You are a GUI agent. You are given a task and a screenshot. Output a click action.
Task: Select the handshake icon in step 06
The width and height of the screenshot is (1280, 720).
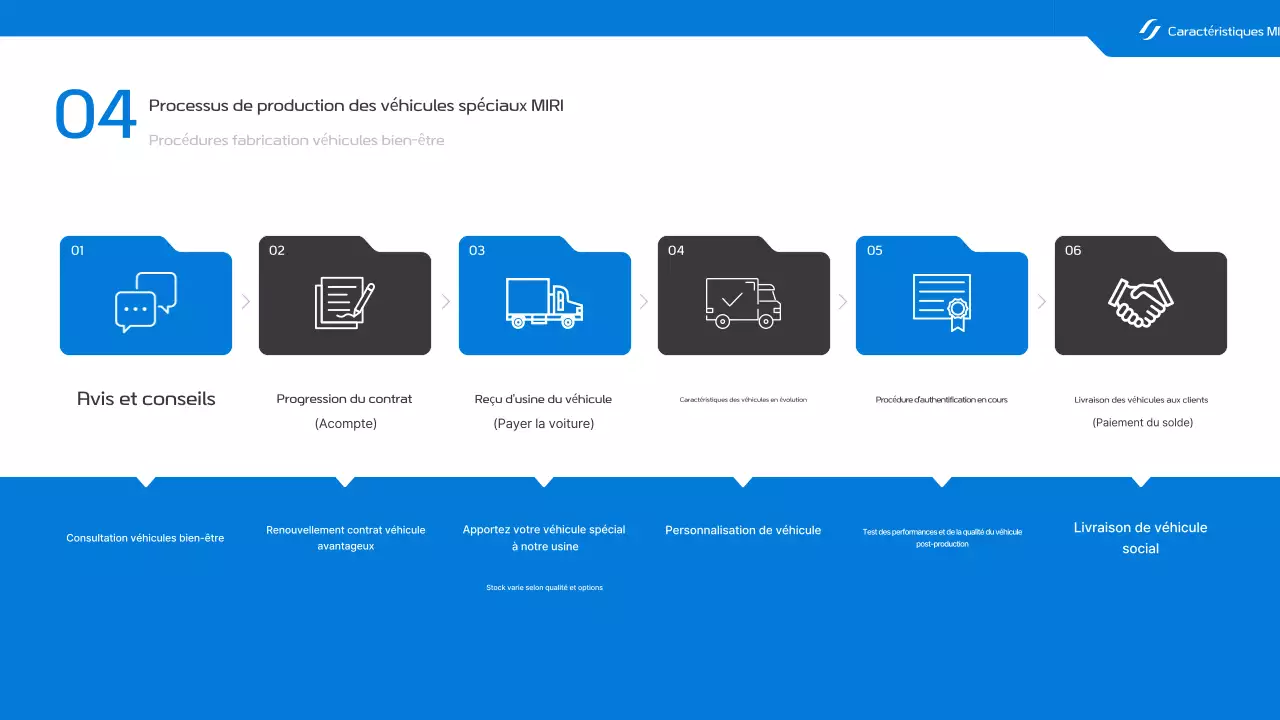click(x=1141, y=302)
